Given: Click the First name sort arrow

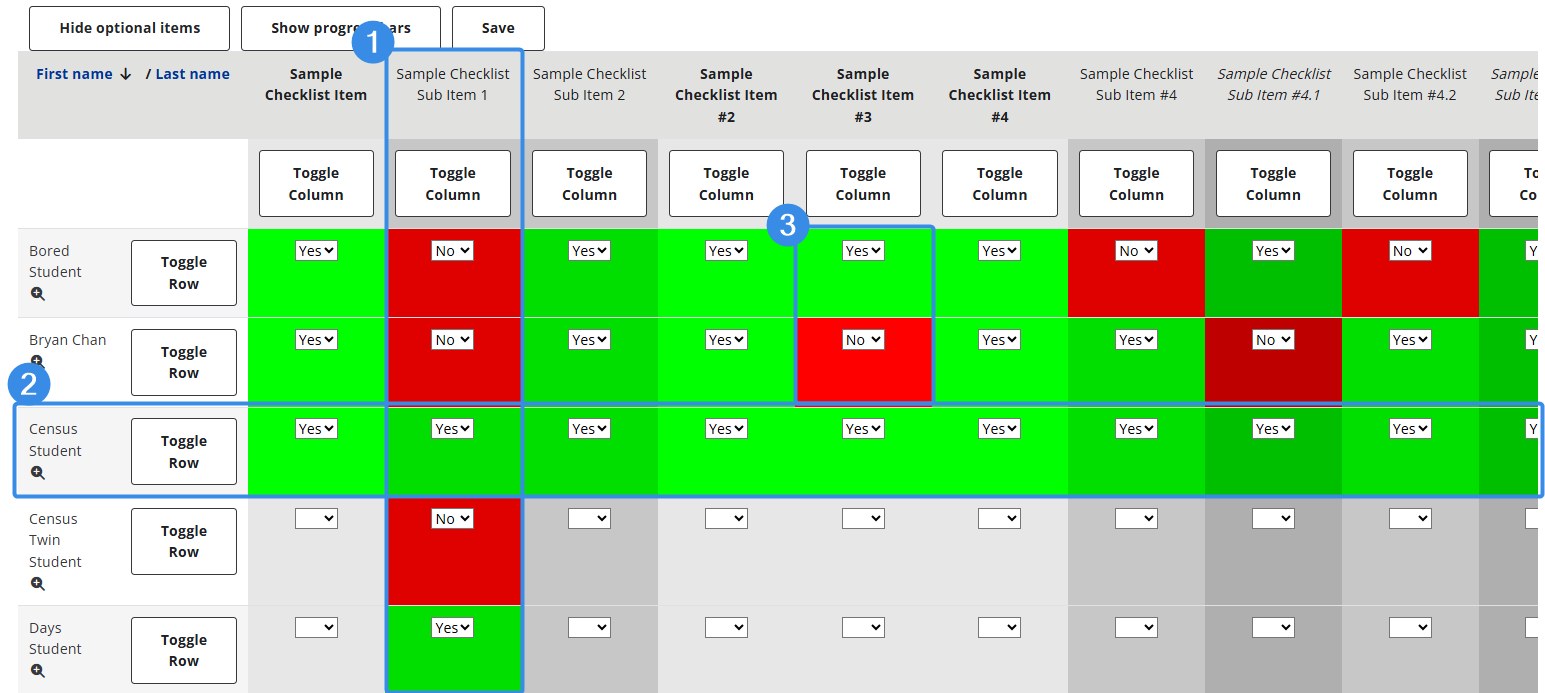Looking at the screenshot, I should coord(125,74).
